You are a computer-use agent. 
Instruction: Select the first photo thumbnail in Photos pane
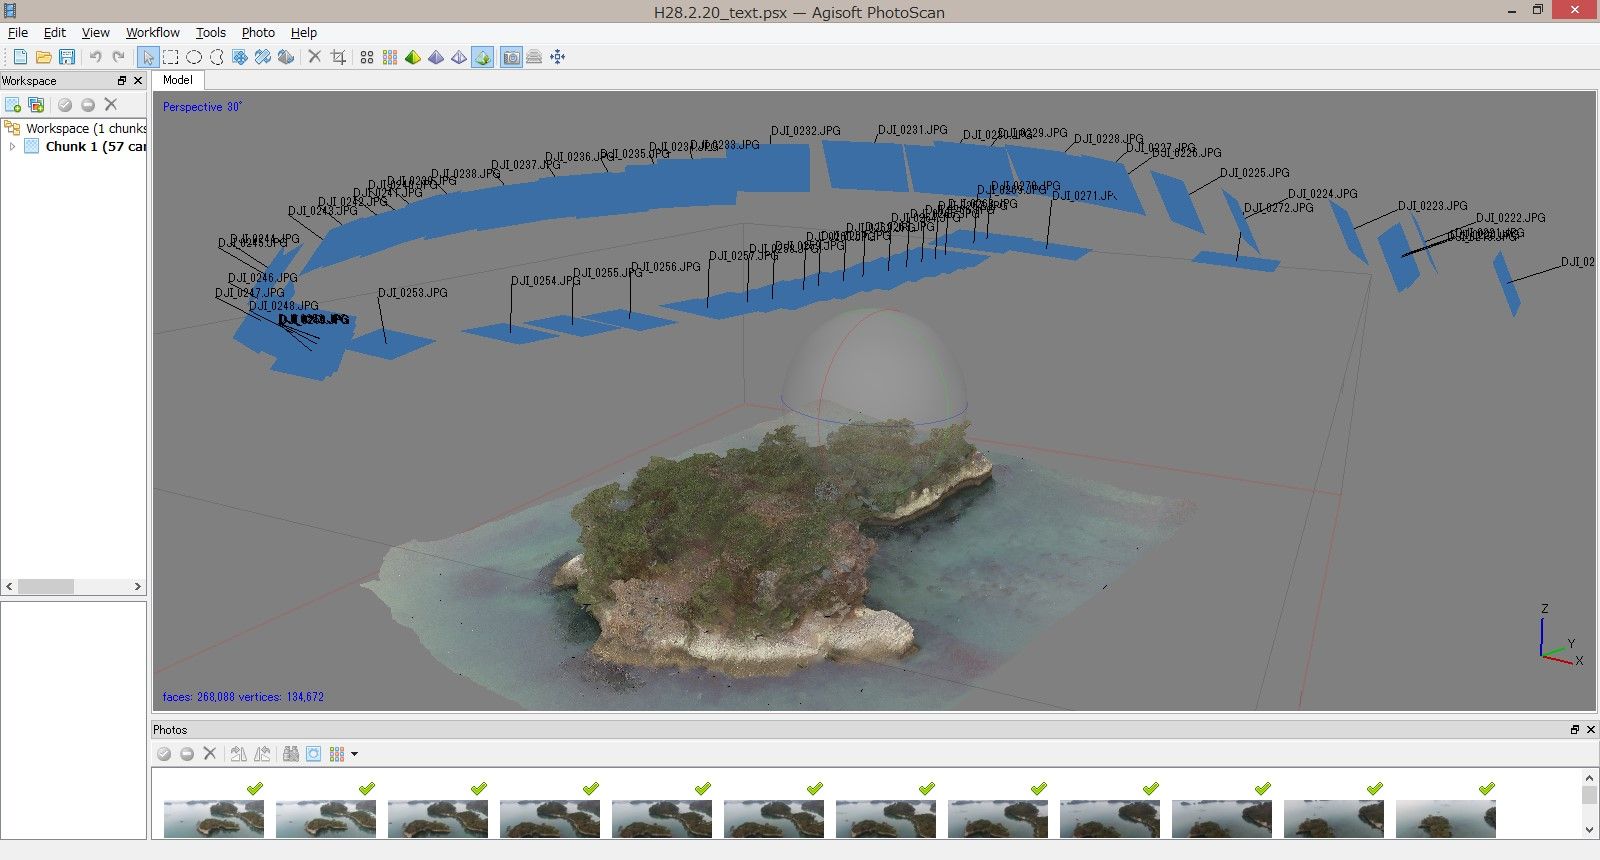[214, 818]
